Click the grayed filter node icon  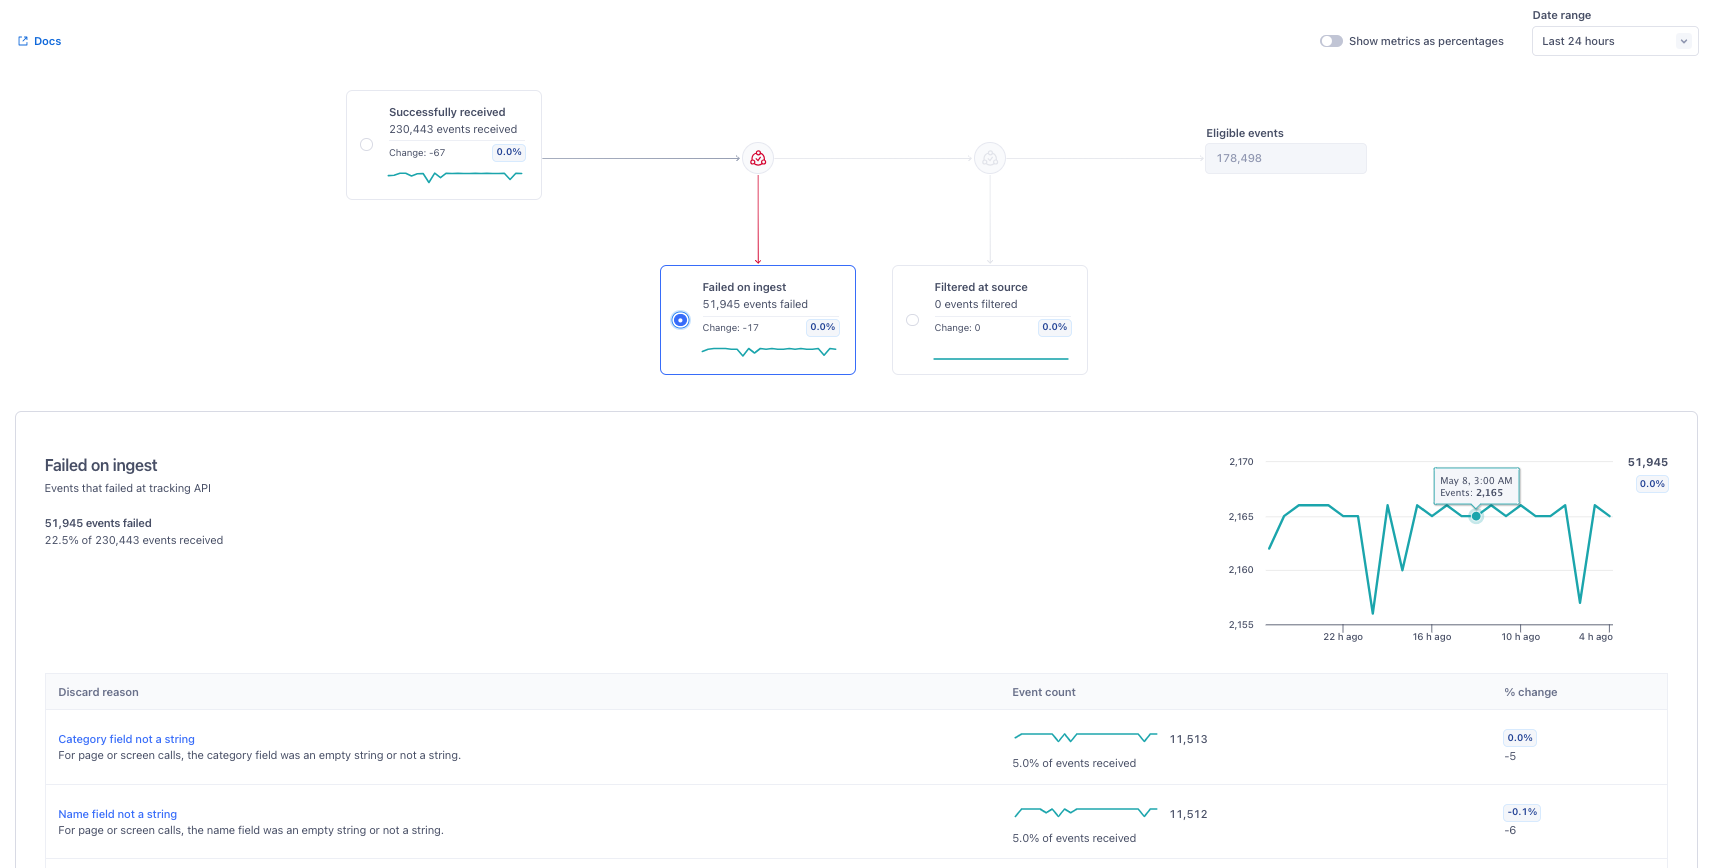(989, 158)
